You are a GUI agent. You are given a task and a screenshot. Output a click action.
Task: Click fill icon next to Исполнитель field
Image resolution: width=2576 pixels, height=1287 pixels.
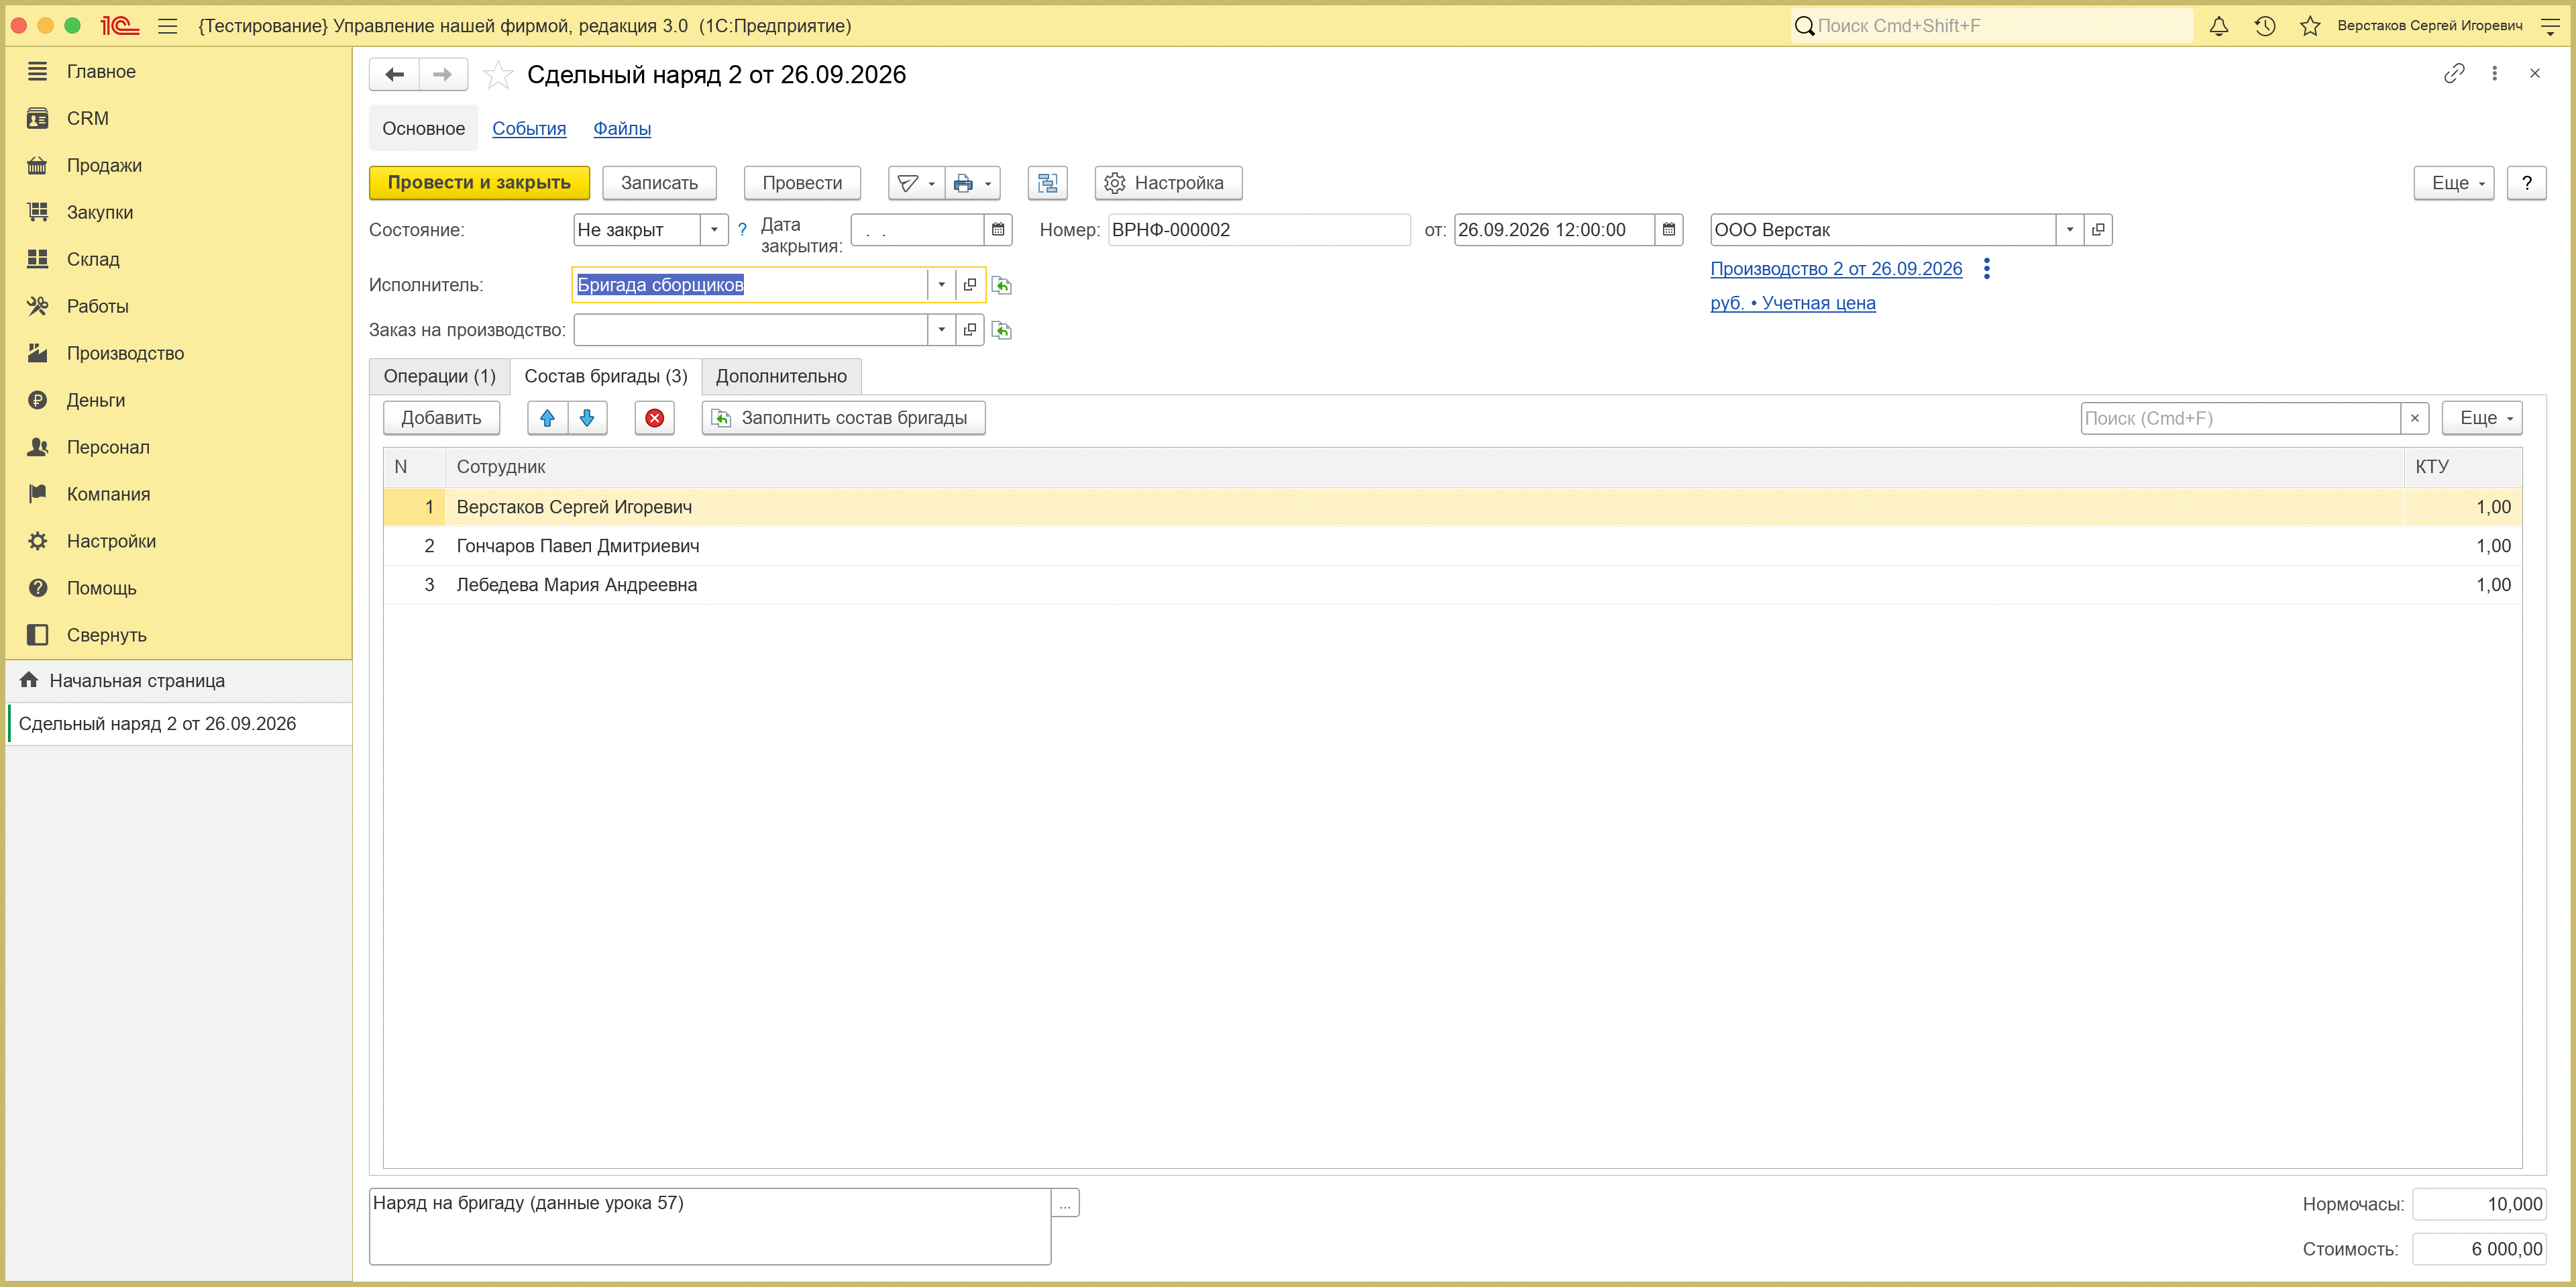[x=1001, y=286]
